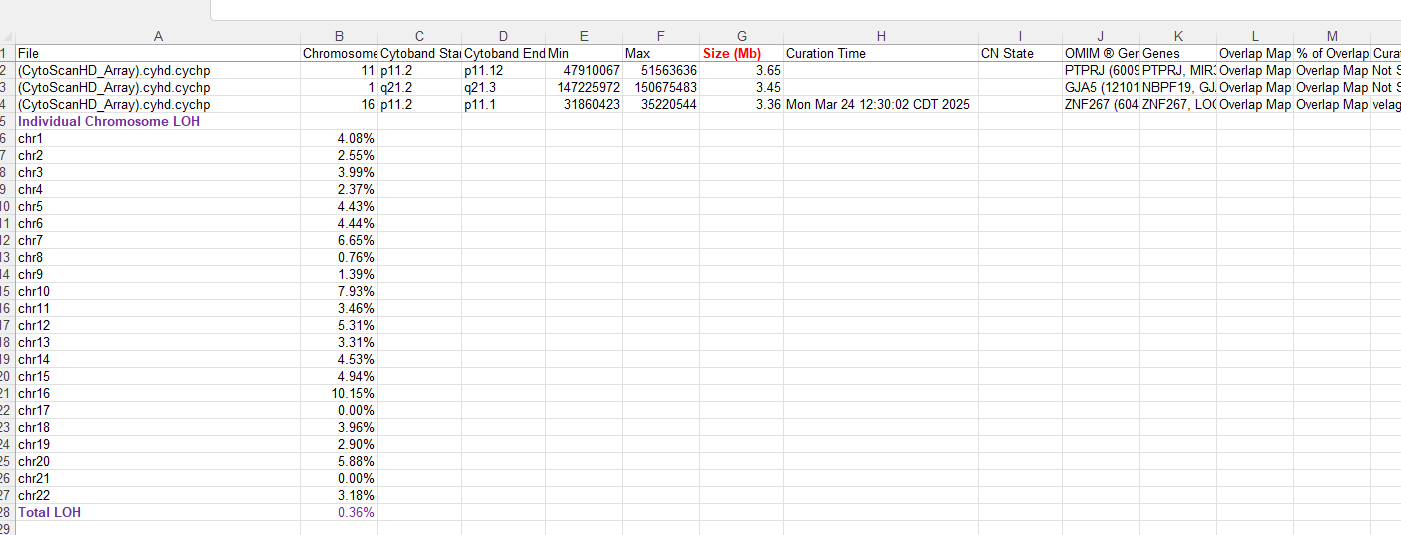
Task: Select the Total LOH value 0.36%
Action: tap(339, 512)
